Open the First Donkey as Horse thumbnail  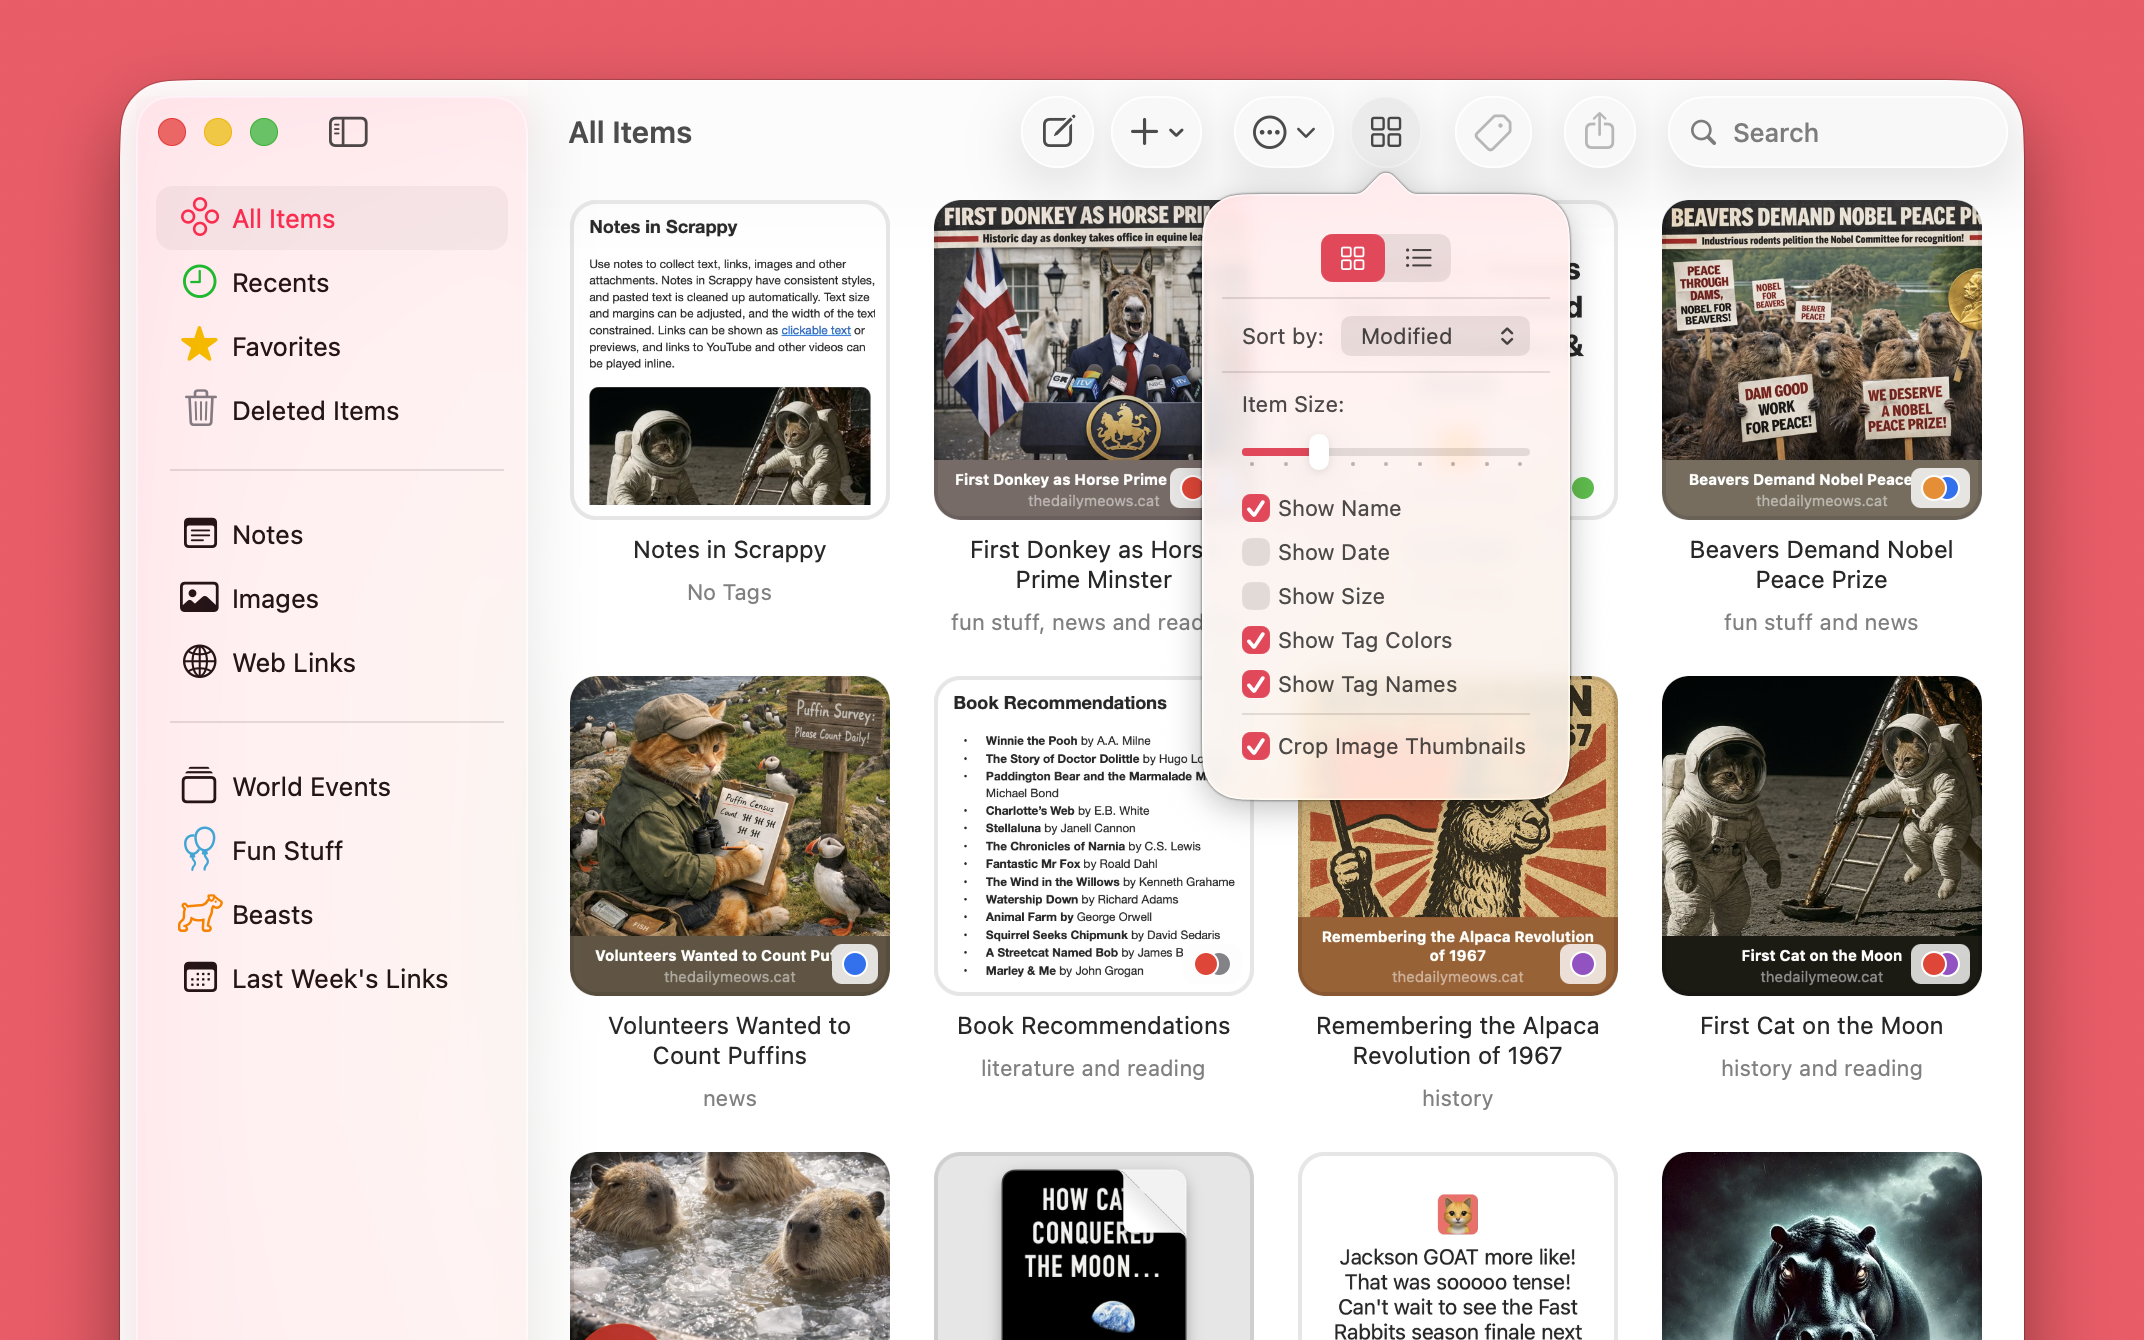click(x=1068, y=360)
